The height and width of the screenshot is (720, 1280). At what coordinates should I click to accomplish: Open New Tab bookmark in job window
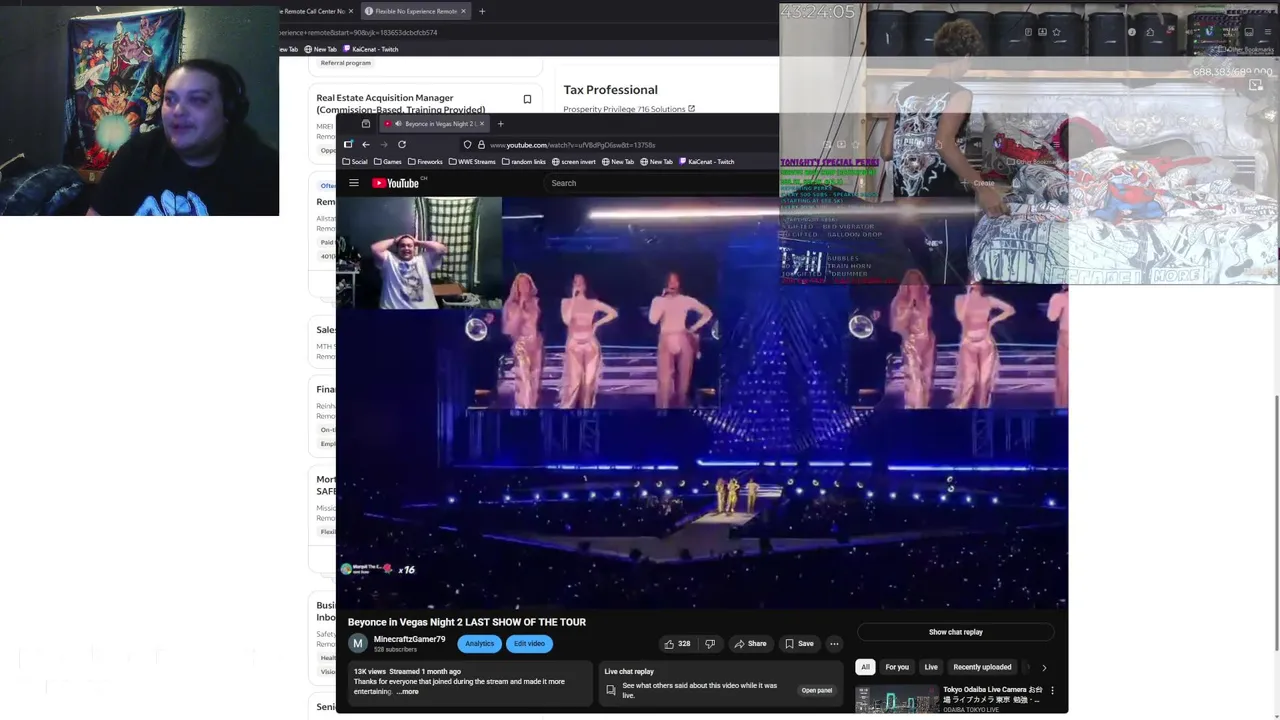coord(321,49)
